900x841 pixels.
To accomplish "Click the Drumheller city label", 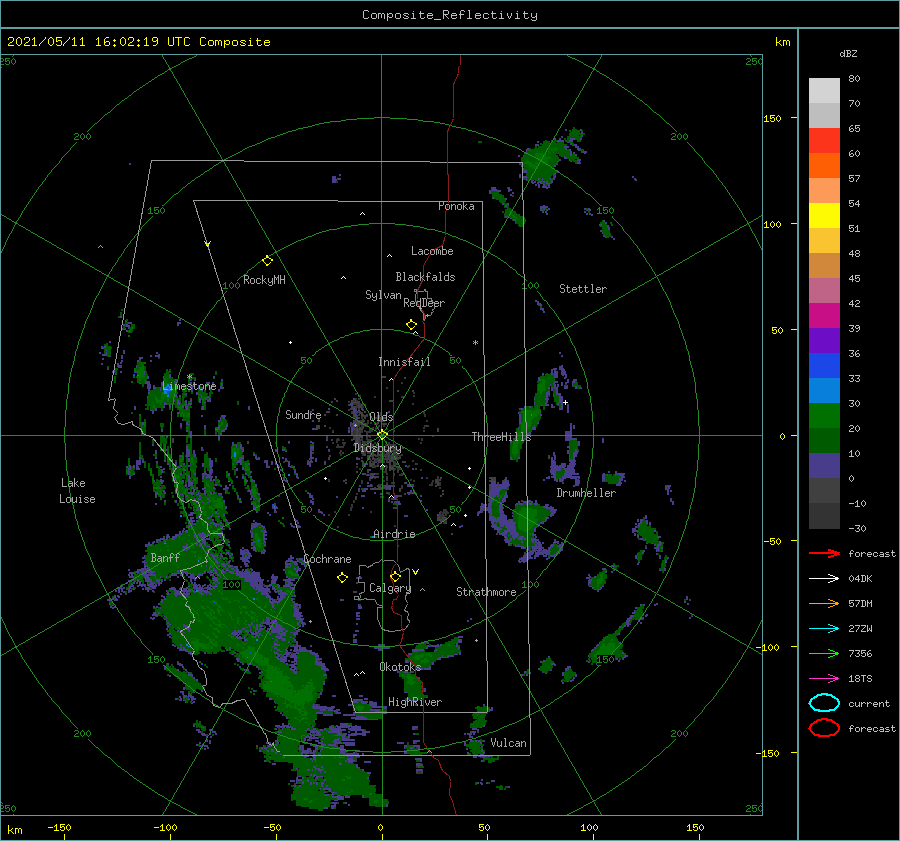I will (586, 493).
